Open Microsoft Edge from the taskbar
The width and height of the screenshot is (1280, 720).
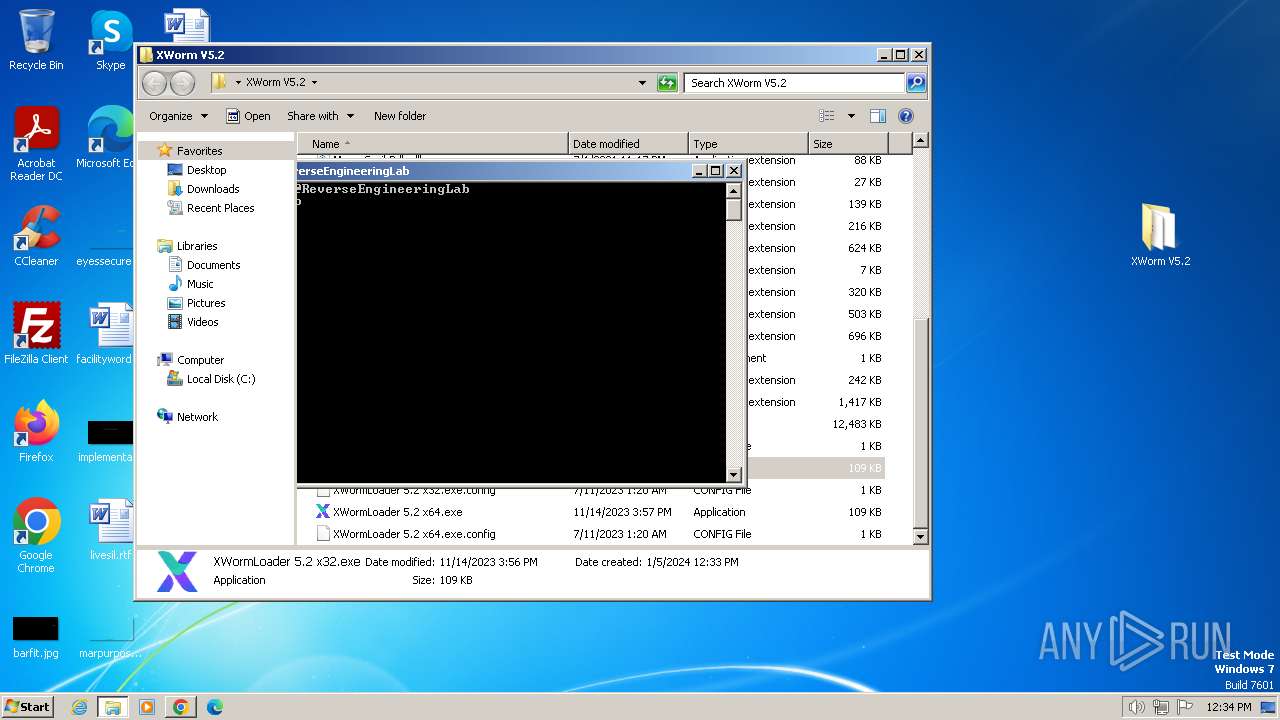(214, 707)
